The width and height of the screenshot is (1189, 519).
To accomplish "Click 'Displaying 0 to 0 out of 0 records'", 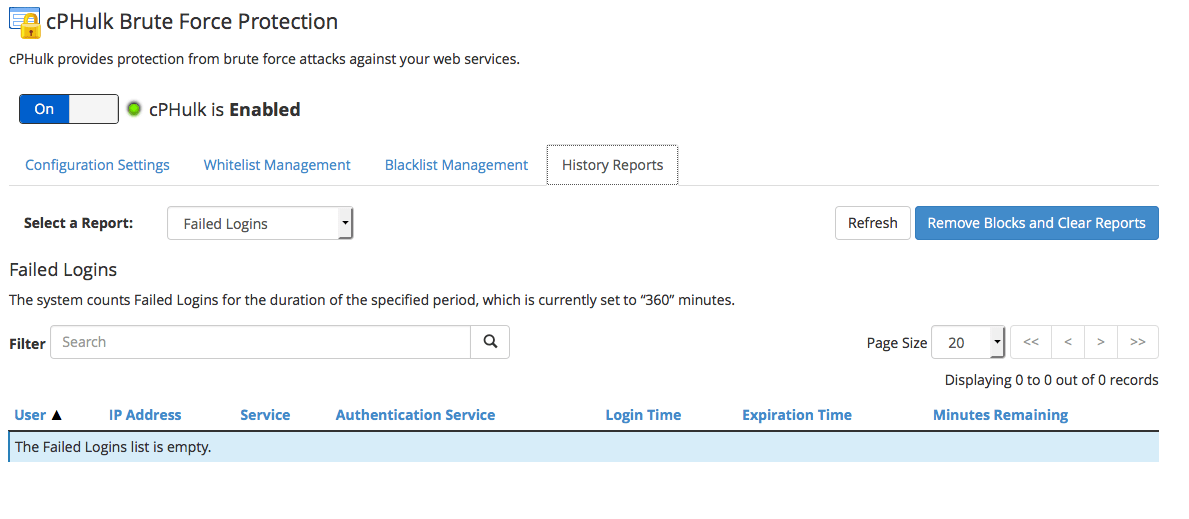I will click(x=1052, y=380).
